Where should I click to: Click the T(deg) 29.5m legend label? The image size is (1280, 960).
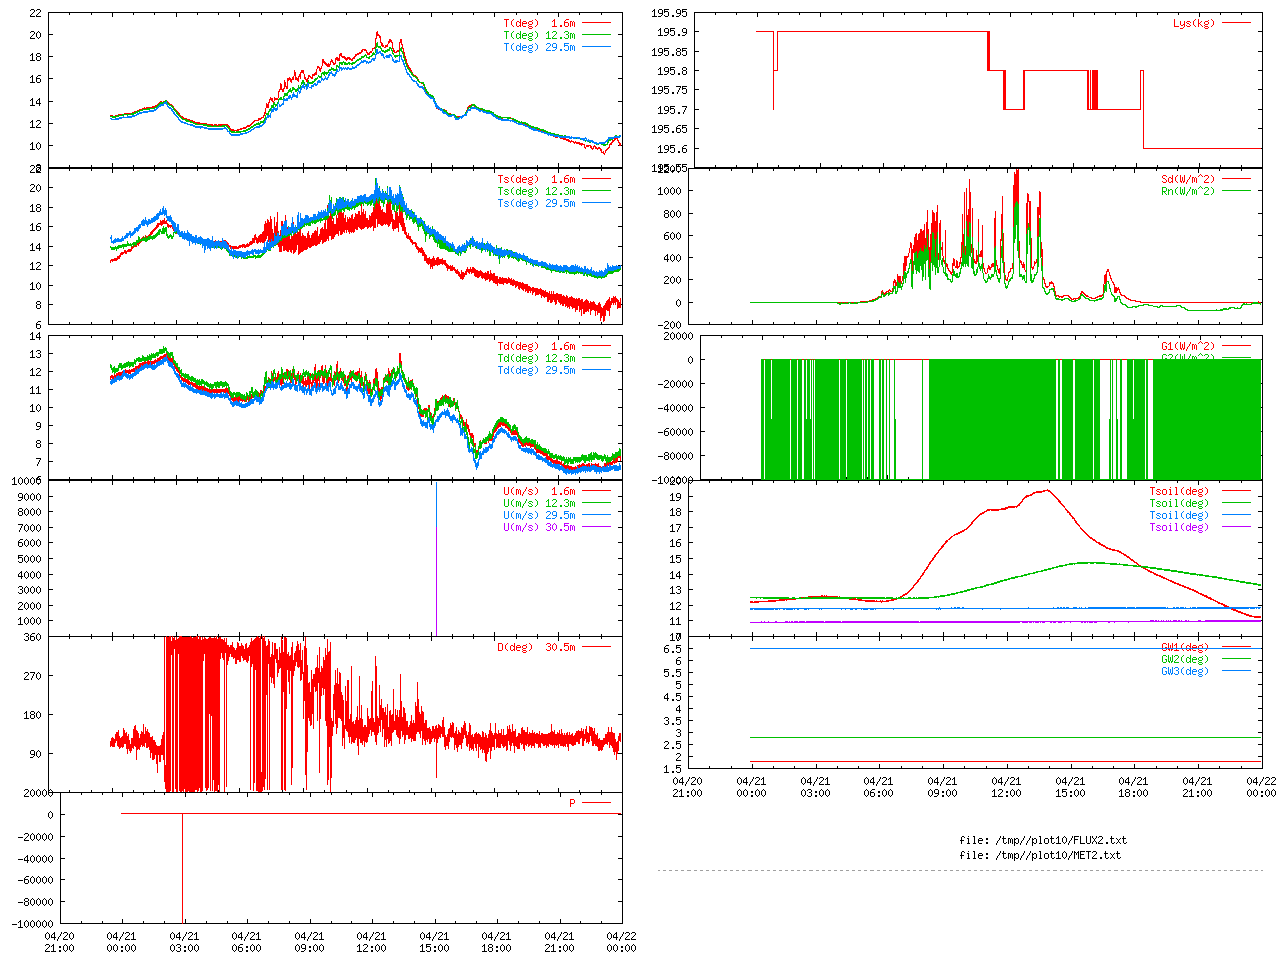540,47
